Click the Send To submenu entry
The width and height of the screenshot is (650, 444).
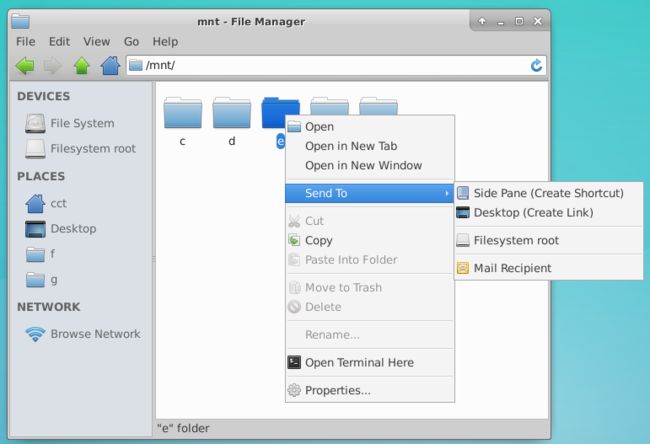click(370, 193)
